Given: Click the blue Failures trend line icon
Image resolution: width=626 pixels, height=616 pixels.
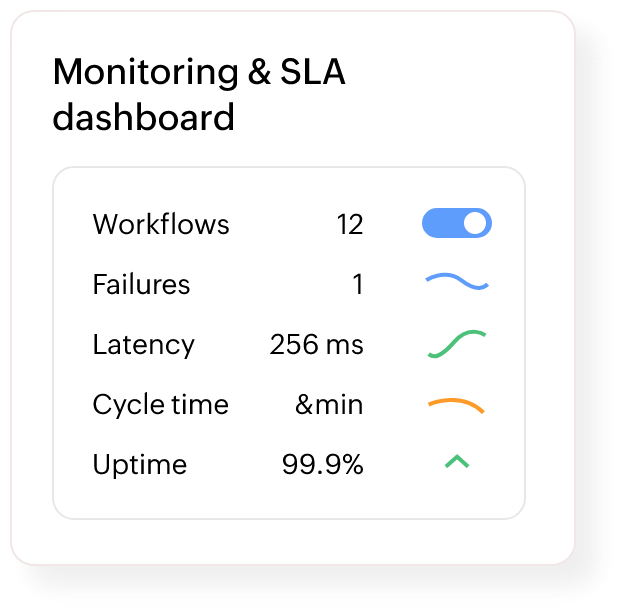Looking at the screenshot, I should click(457, 284).
